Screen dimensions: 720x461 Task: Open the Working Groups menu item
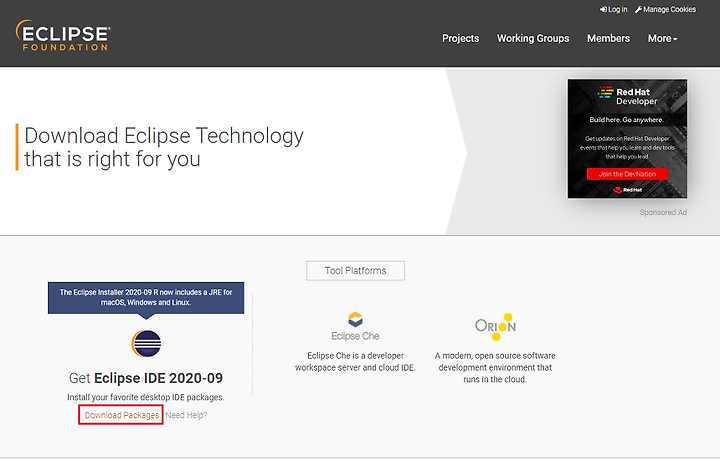533,39
